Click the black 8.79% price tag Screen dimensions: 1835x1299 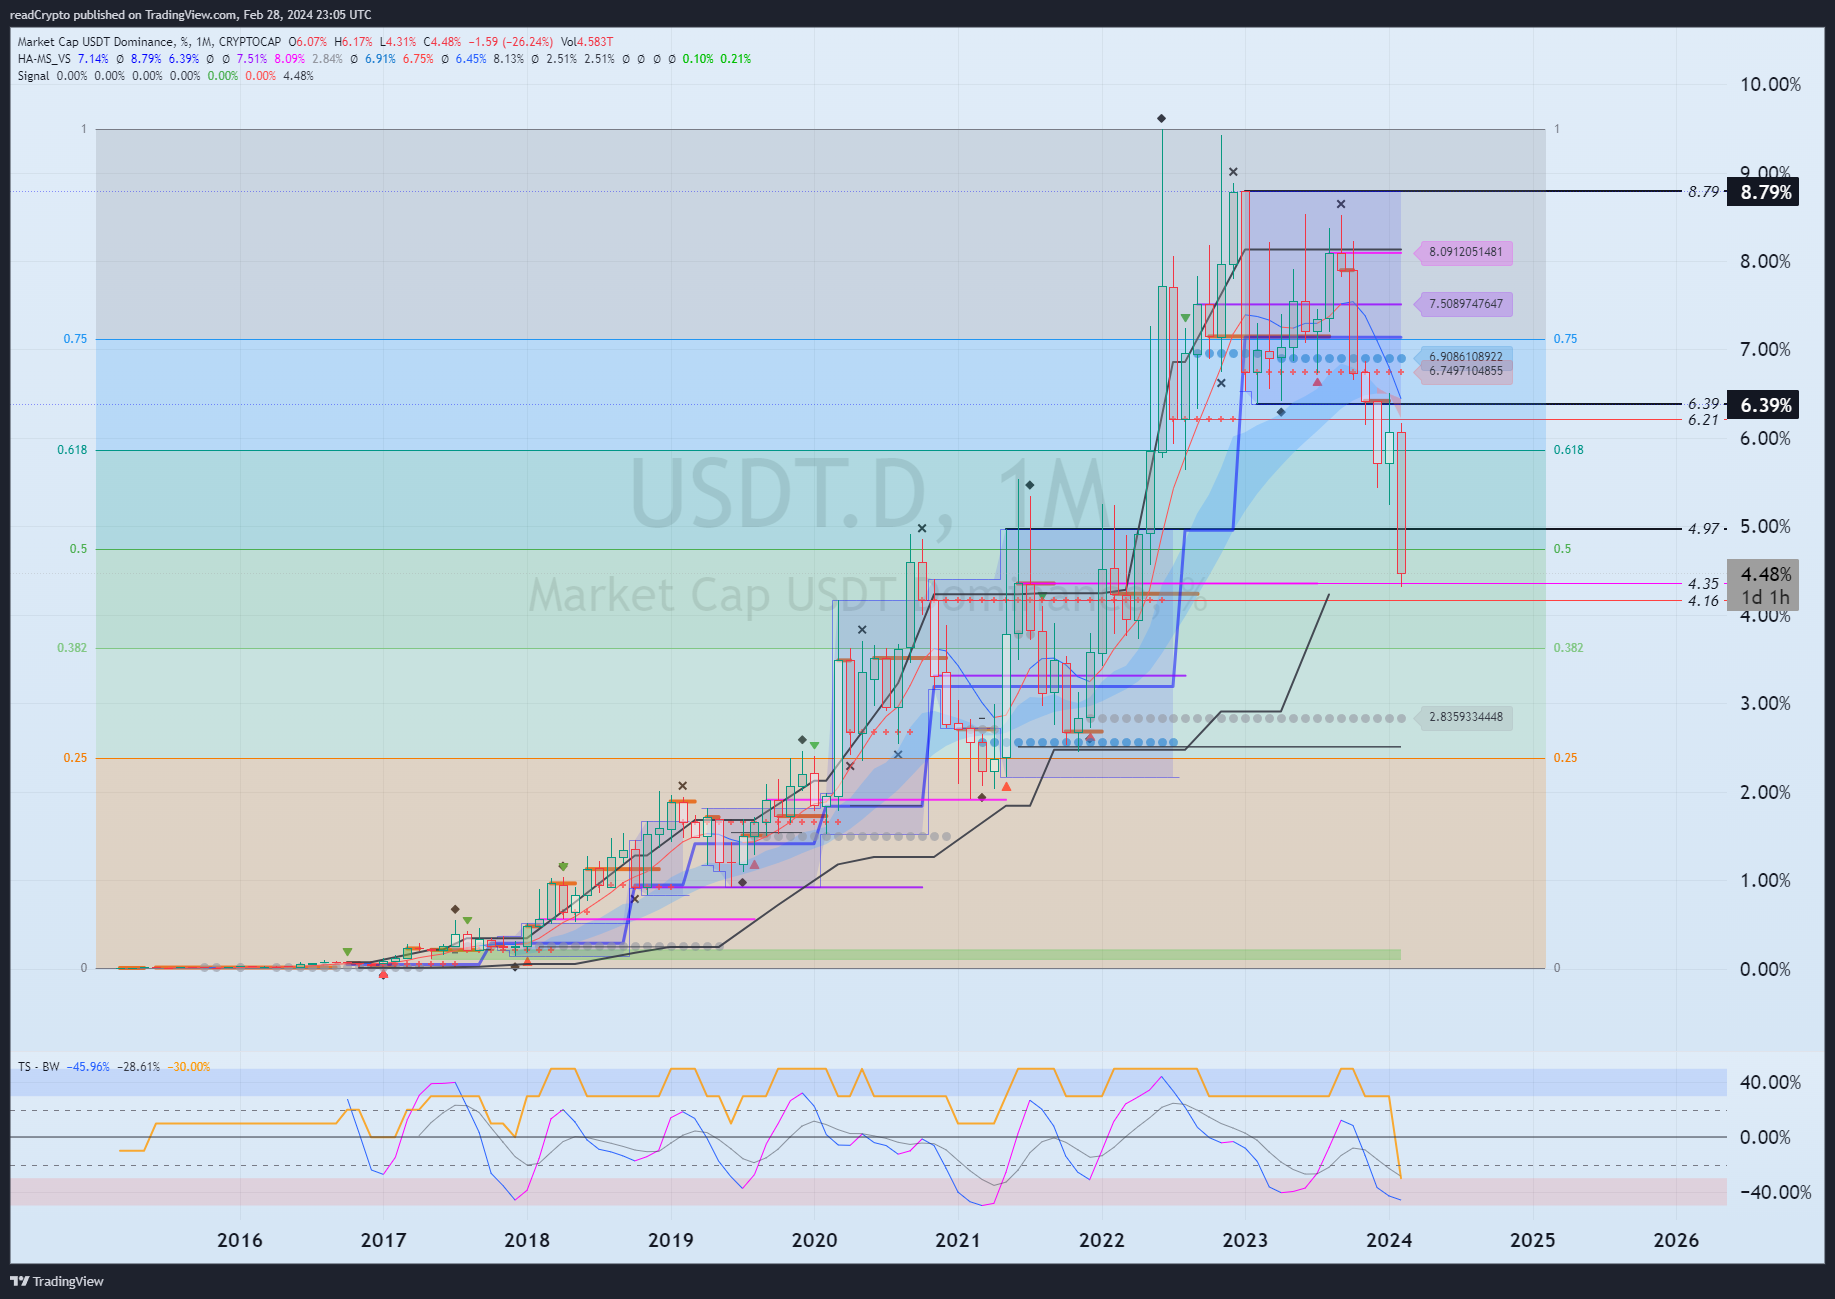(x=1765, y=192)
